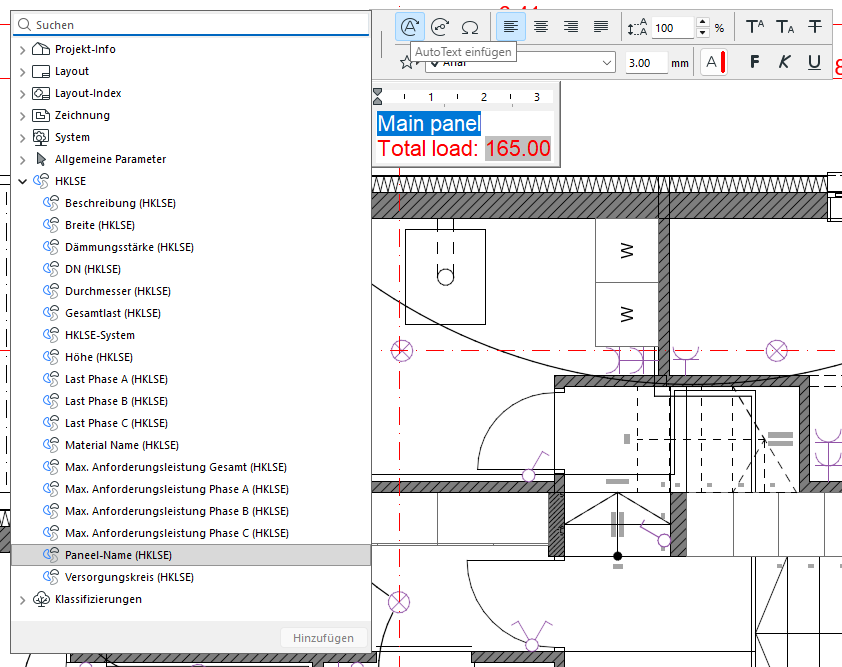
Task: Toggle strikethrough formatting
Action: (x=815, y=27)
